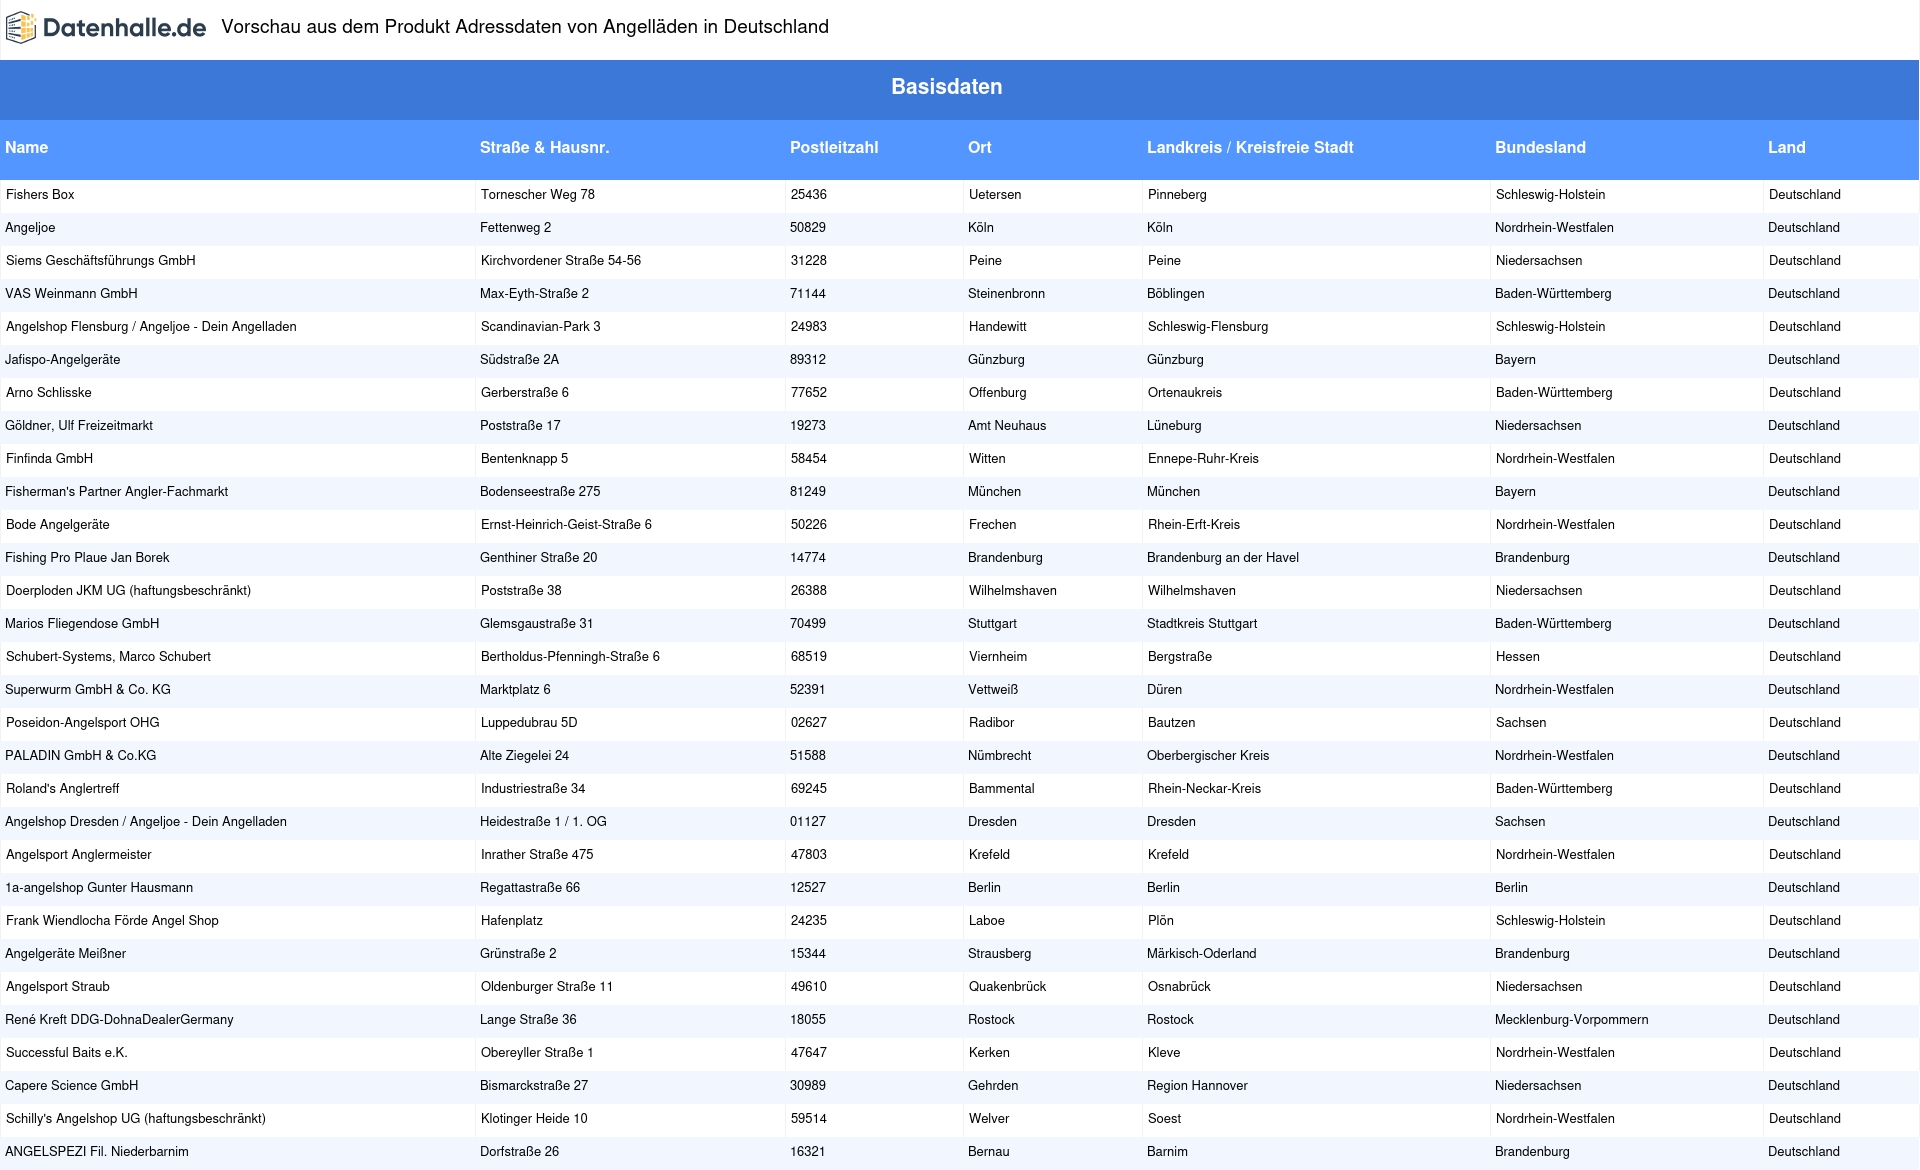Click the Datenhalle.de logo icon
The height and width of the screenshot is (1170, 1920).
21,28
